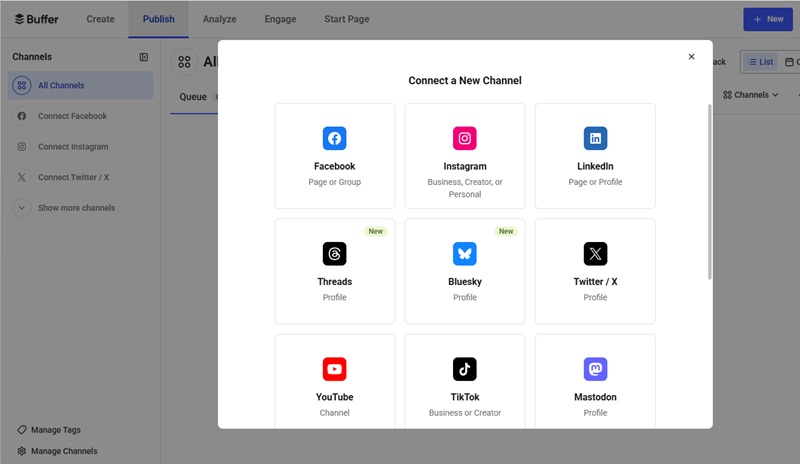The width and height of the screenshot is (800, 464).
Task: Pick the TikTok channel icon
Action: click(465, 369)
